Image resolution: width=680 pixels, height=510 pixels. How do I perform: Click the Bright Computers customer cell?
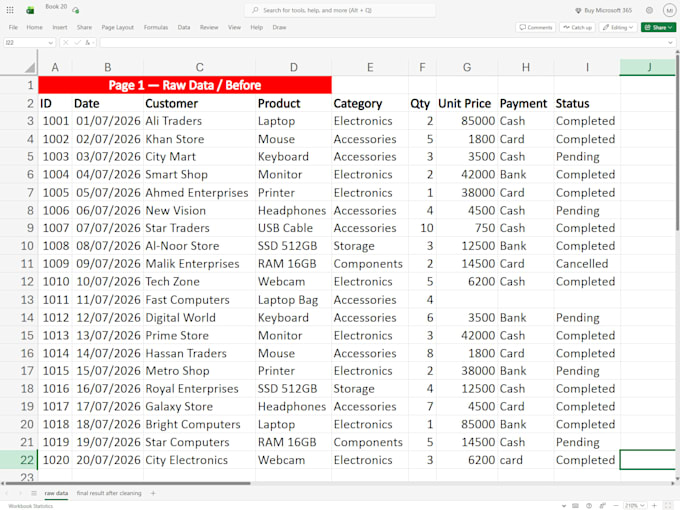tap(199, 424)
